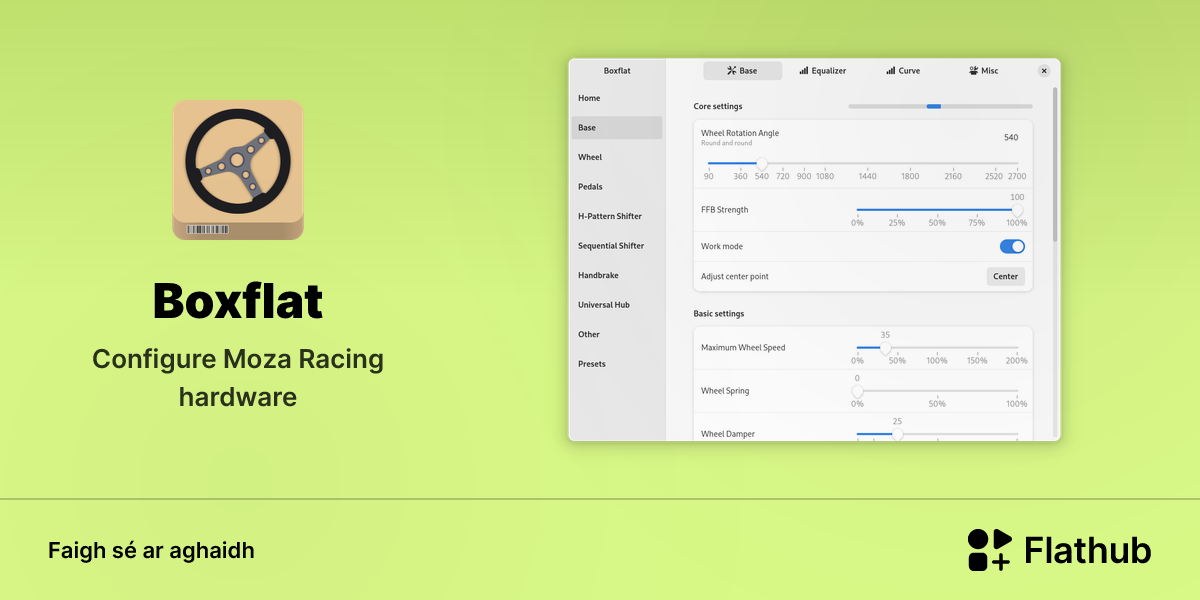
Task: Open the Misc tab
Action: pyautogui.click(x=984, y=71)
